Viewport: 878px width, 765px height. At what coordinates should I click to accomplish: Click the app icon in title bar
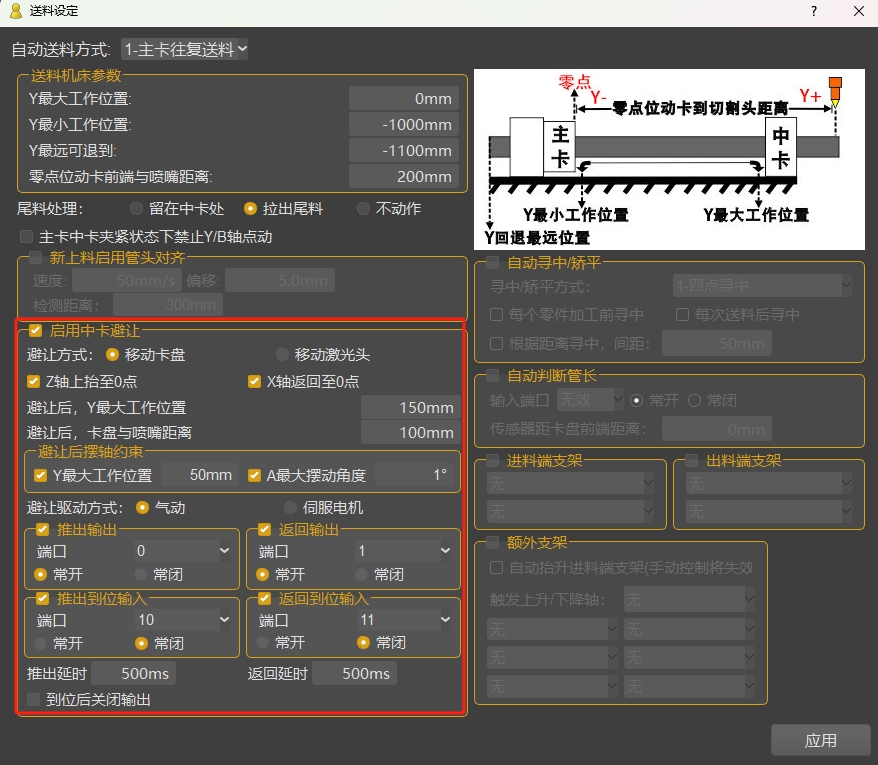point(15,12)
